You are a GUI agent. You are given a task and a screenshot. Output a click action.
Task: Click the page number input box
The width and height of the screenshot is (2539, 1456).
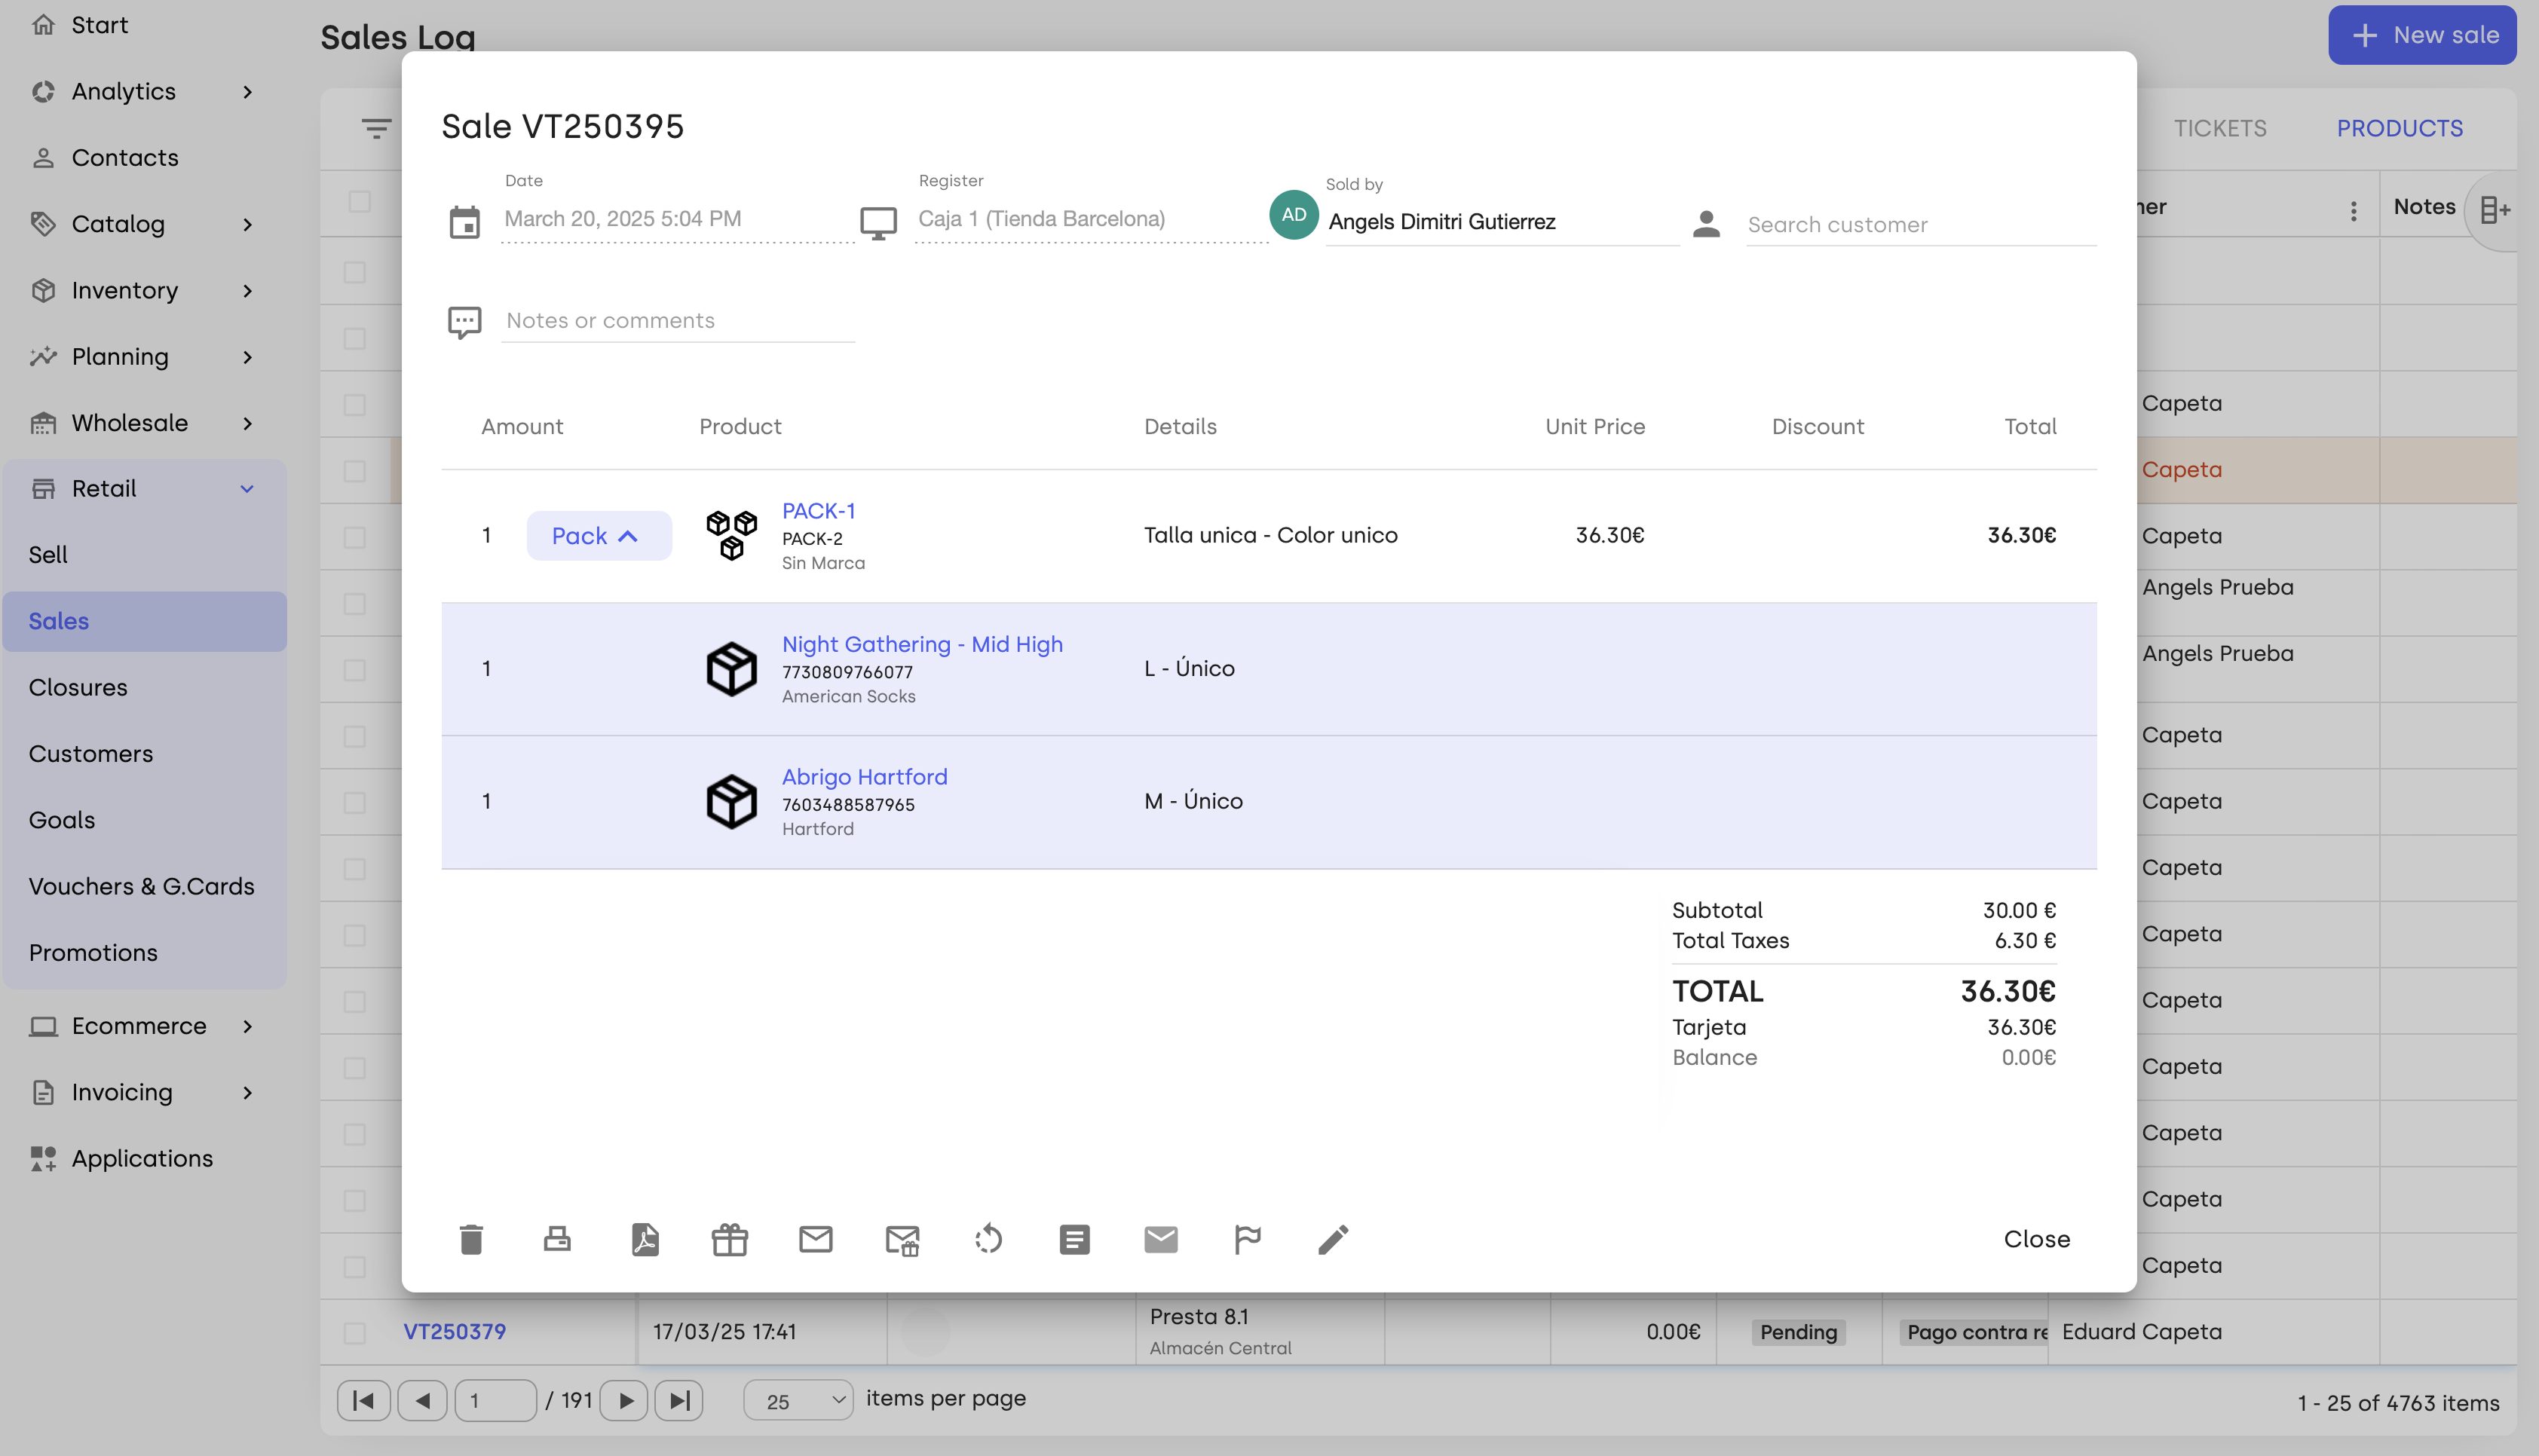[496, 1401]
